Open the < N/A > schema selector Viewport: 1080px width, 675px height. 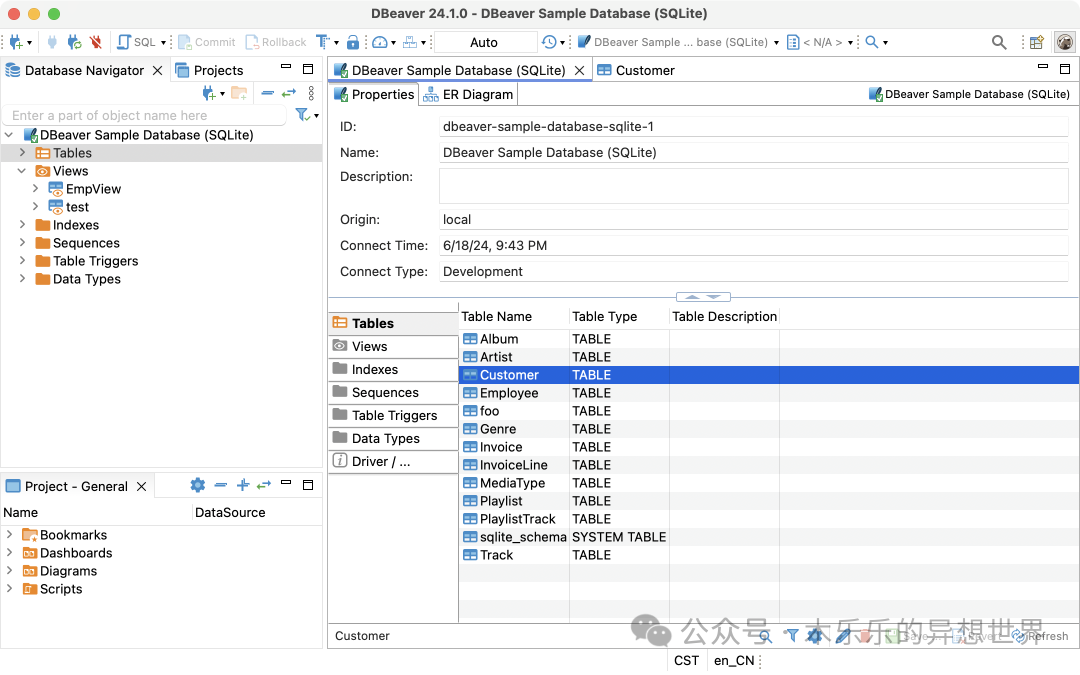pos(820,42)
